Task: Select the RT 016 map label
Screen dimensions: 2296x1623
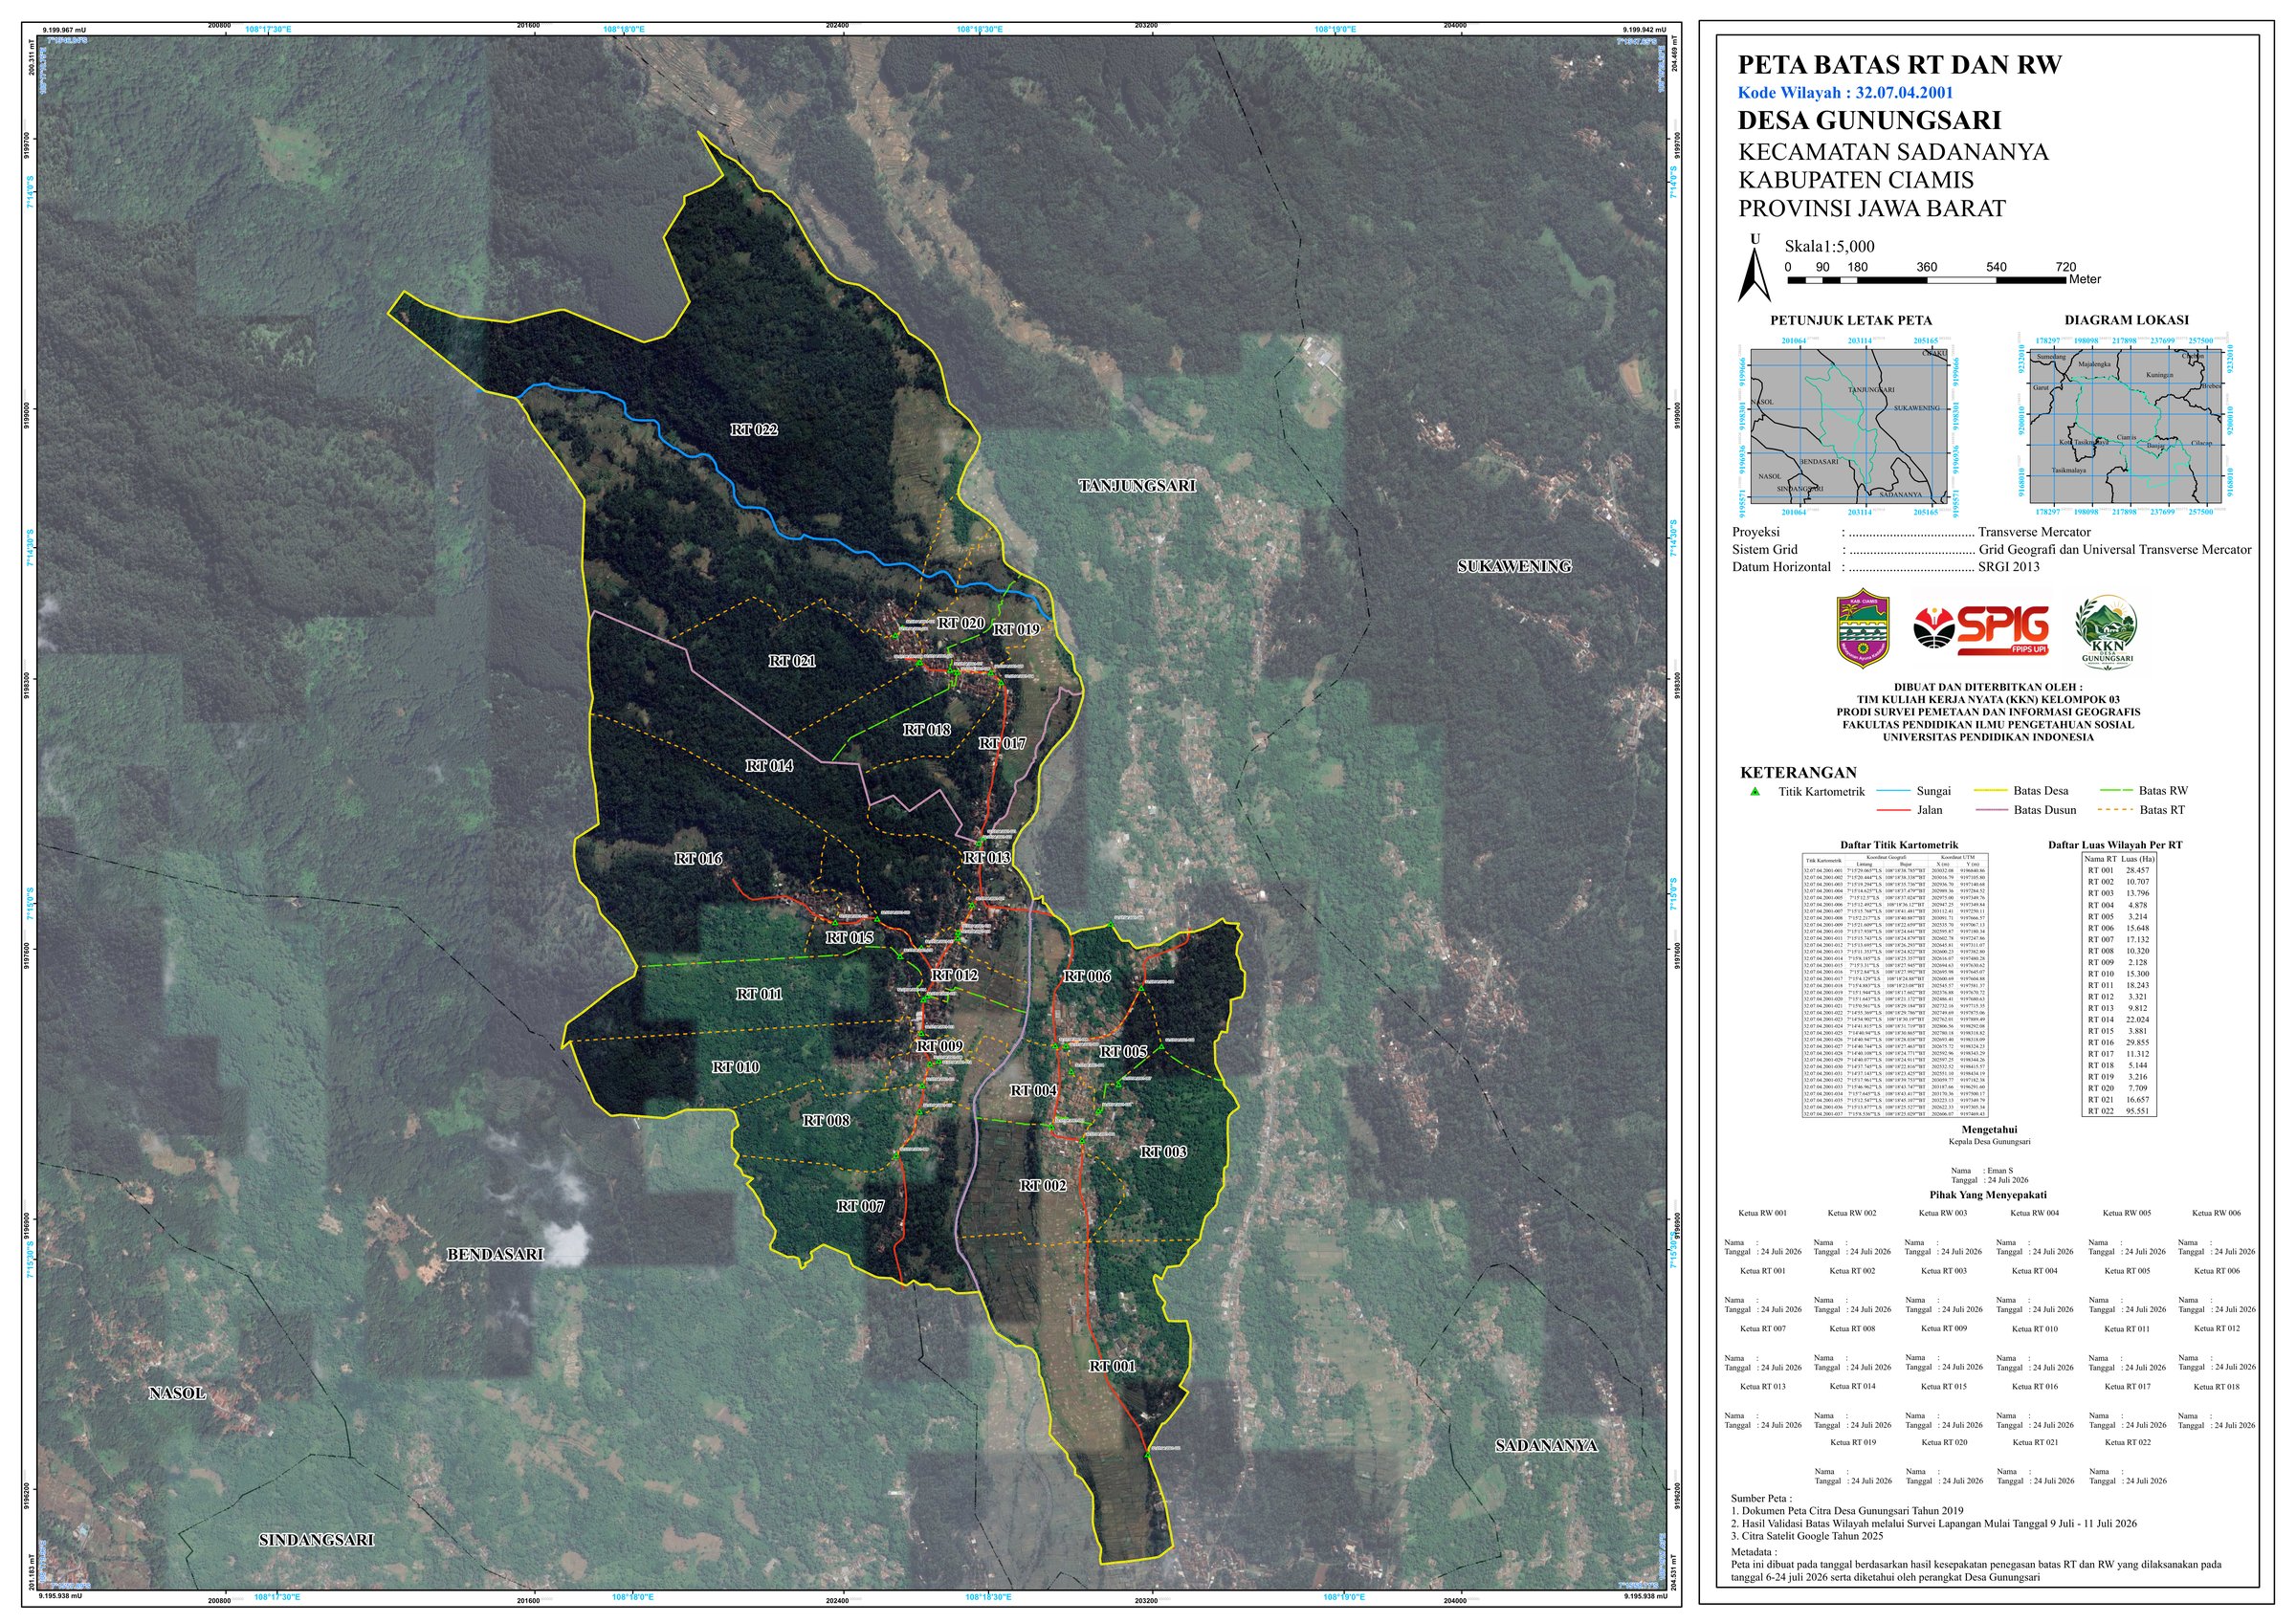Action: 698,859
